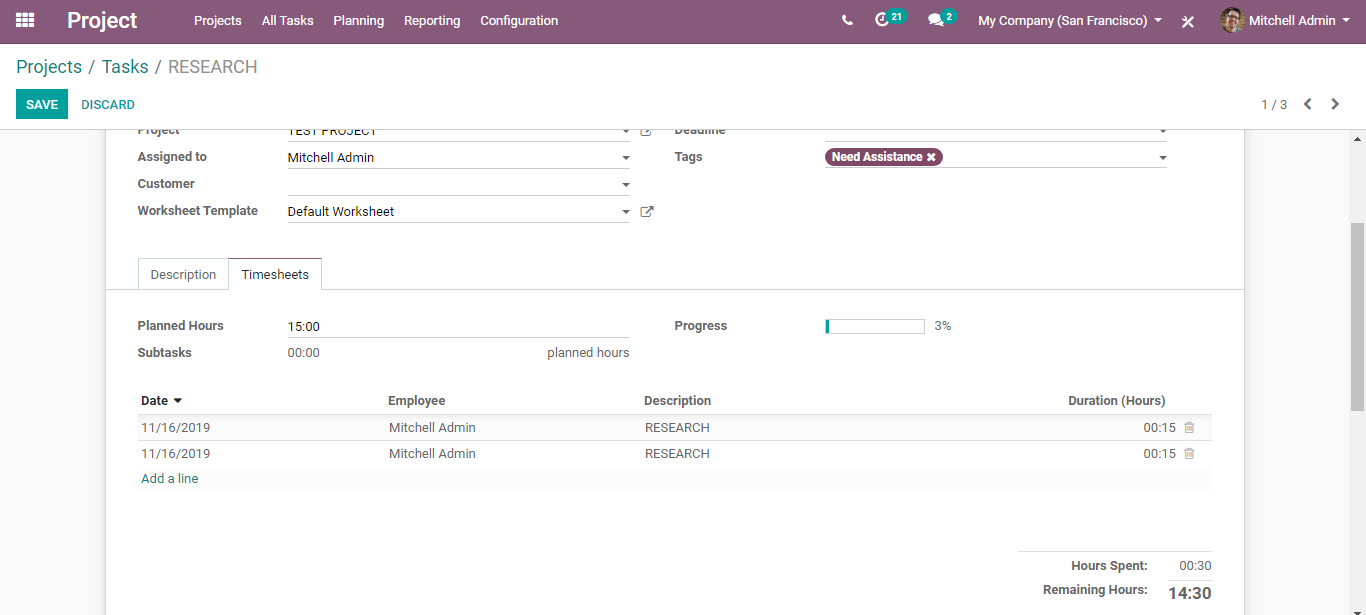The height and width of the screenshot is (615, 1366).
Task: Delete the second timesheet line
Action: [1189, 454]
